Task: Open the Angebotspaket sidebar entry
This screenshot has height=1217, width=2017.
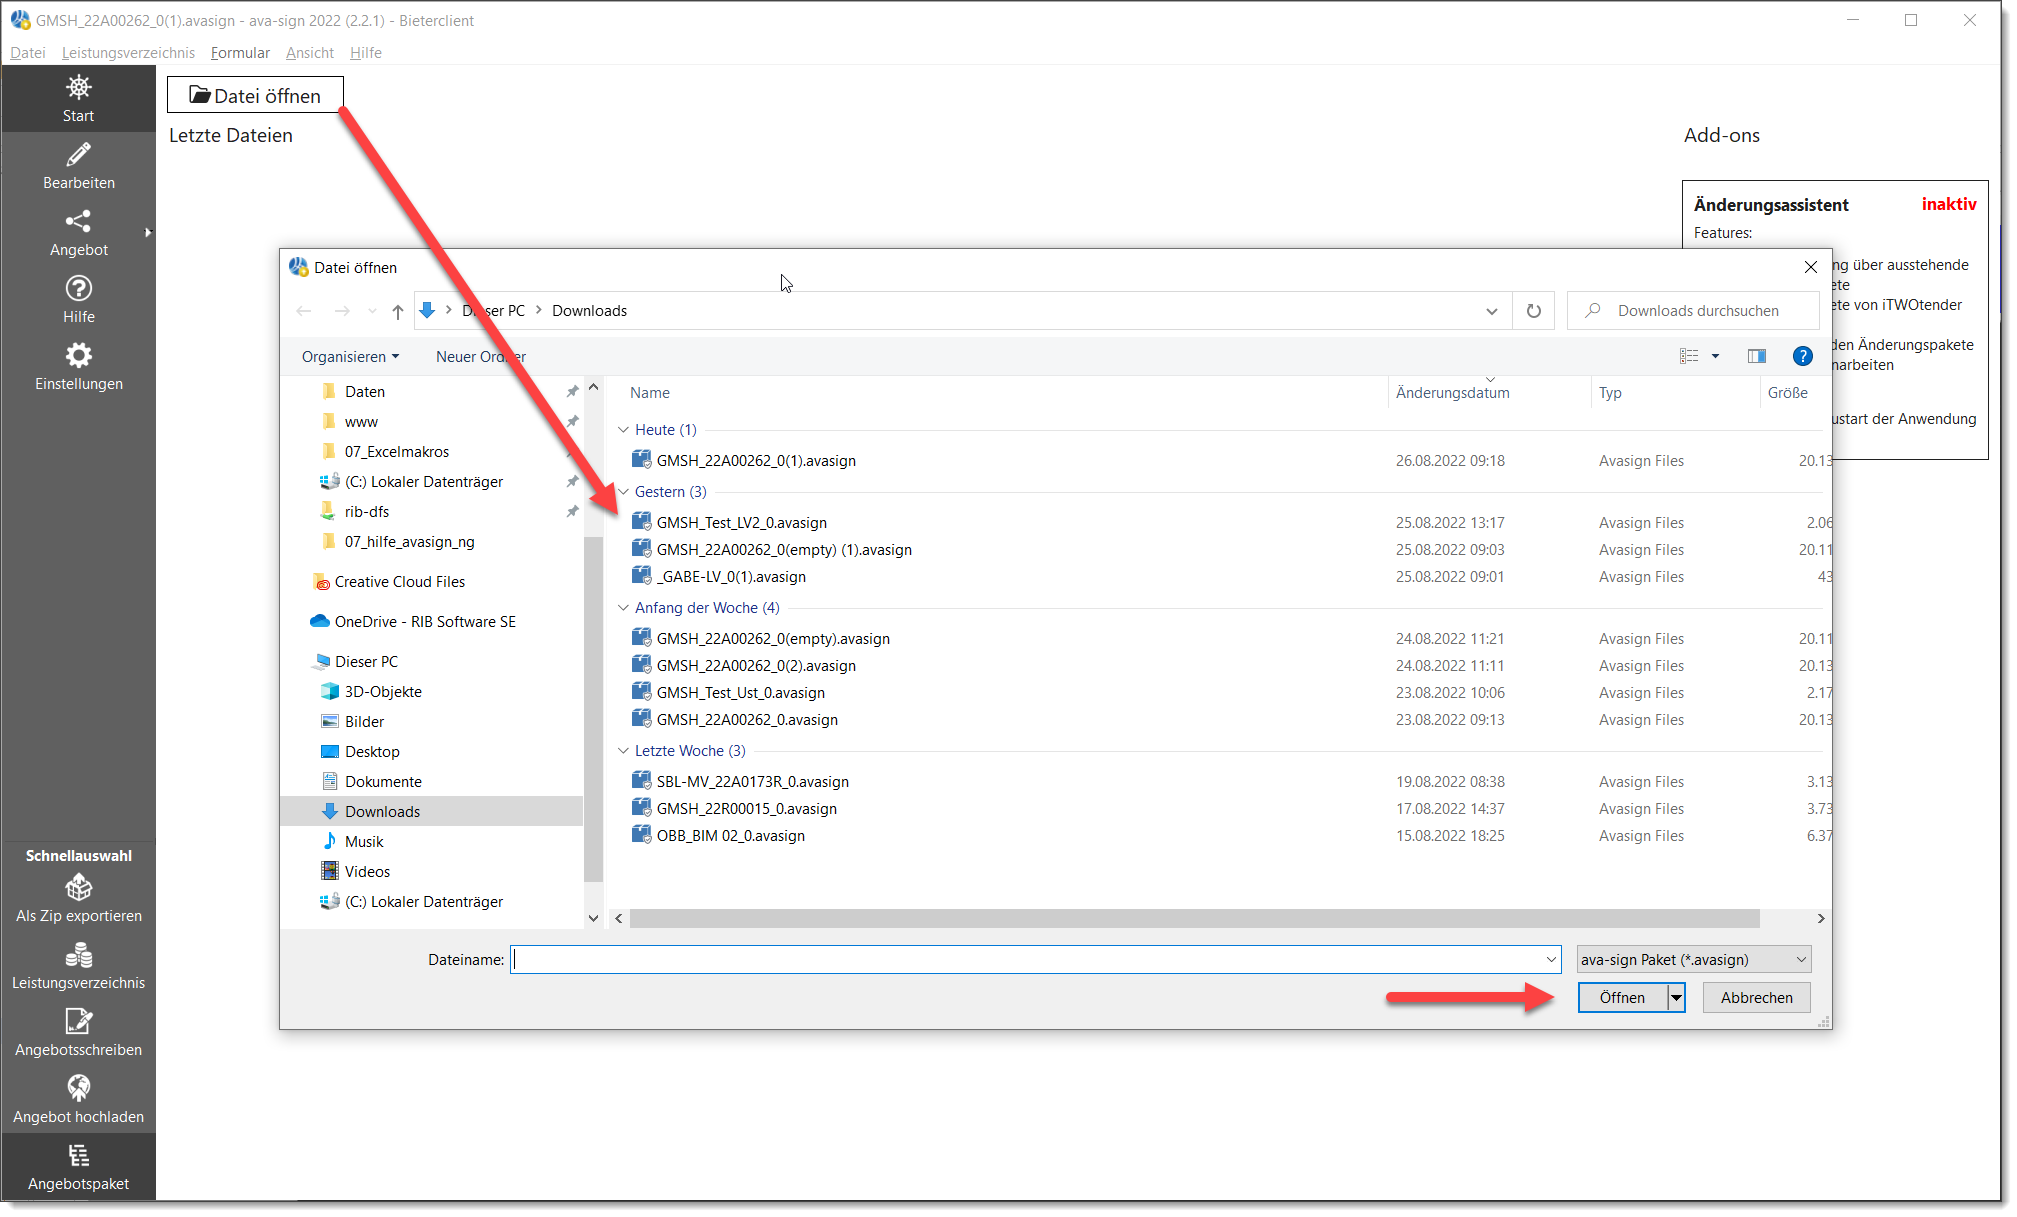Action: 78,1167
